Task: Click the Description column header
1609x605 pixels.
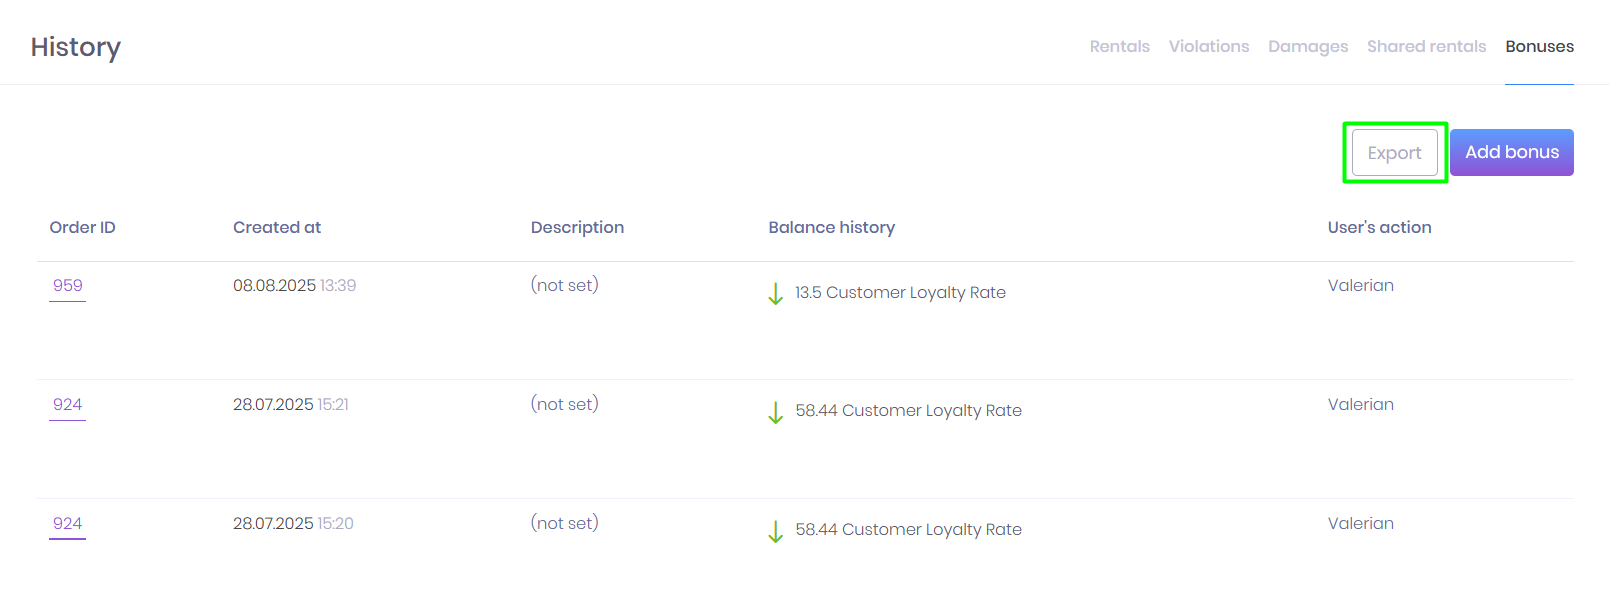Action: pos(577,228)
